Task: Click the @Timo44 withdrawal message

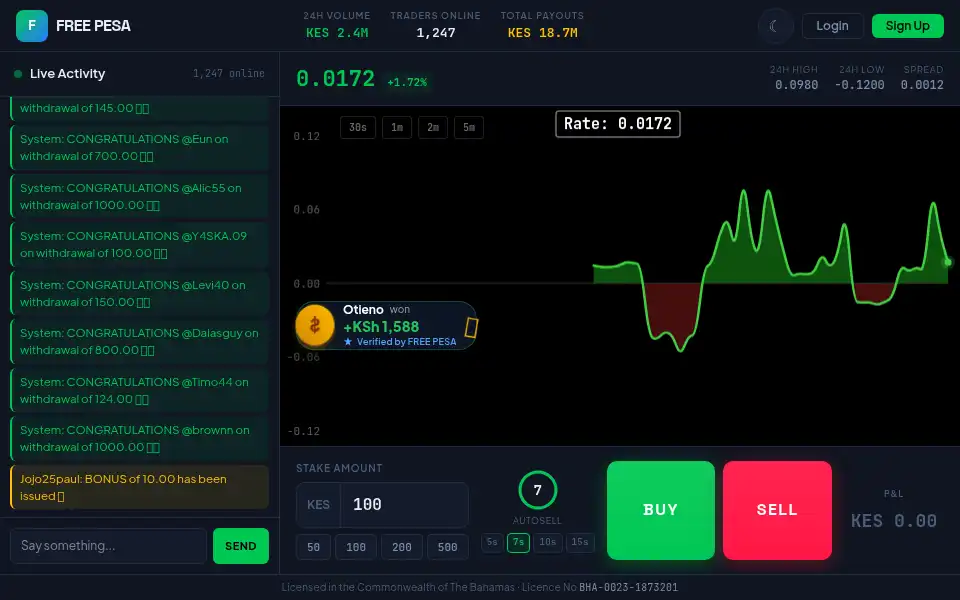Action: point(140,391)
